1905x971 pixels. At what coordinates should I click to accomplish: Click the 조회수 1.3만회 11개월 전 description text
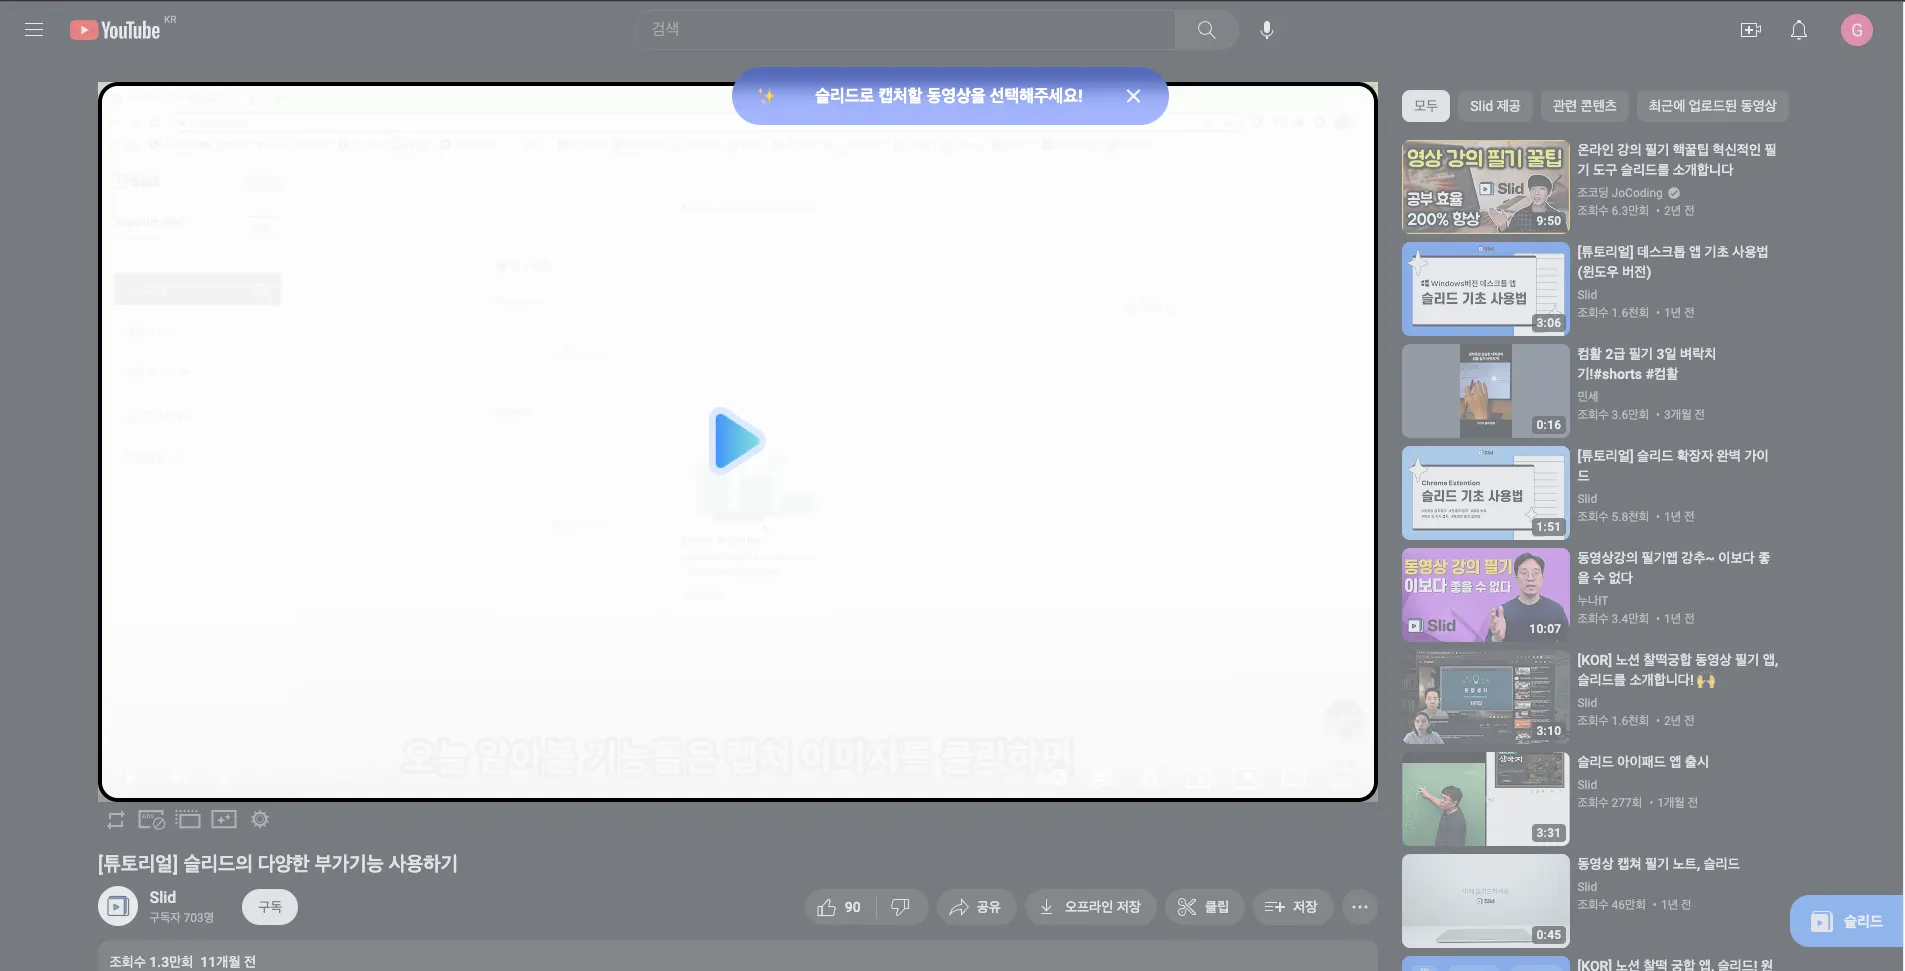[183, 962]
